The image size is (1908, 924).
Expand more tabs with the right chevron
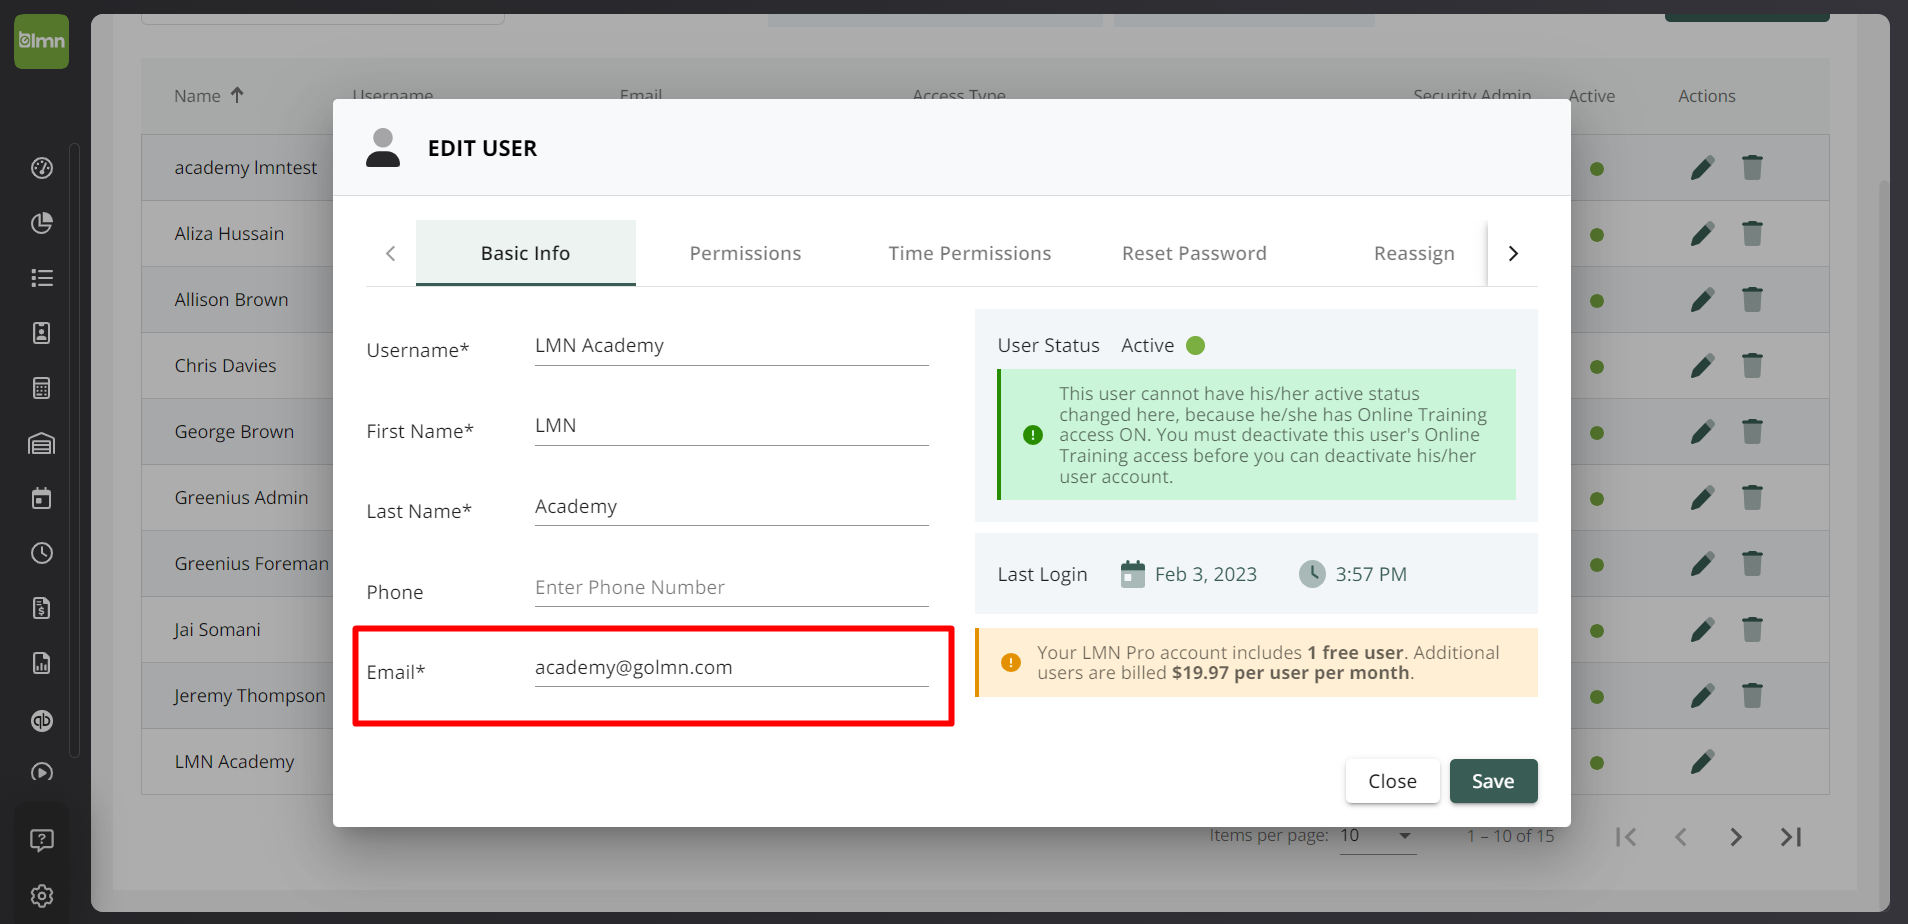(x=1513, y=253)
